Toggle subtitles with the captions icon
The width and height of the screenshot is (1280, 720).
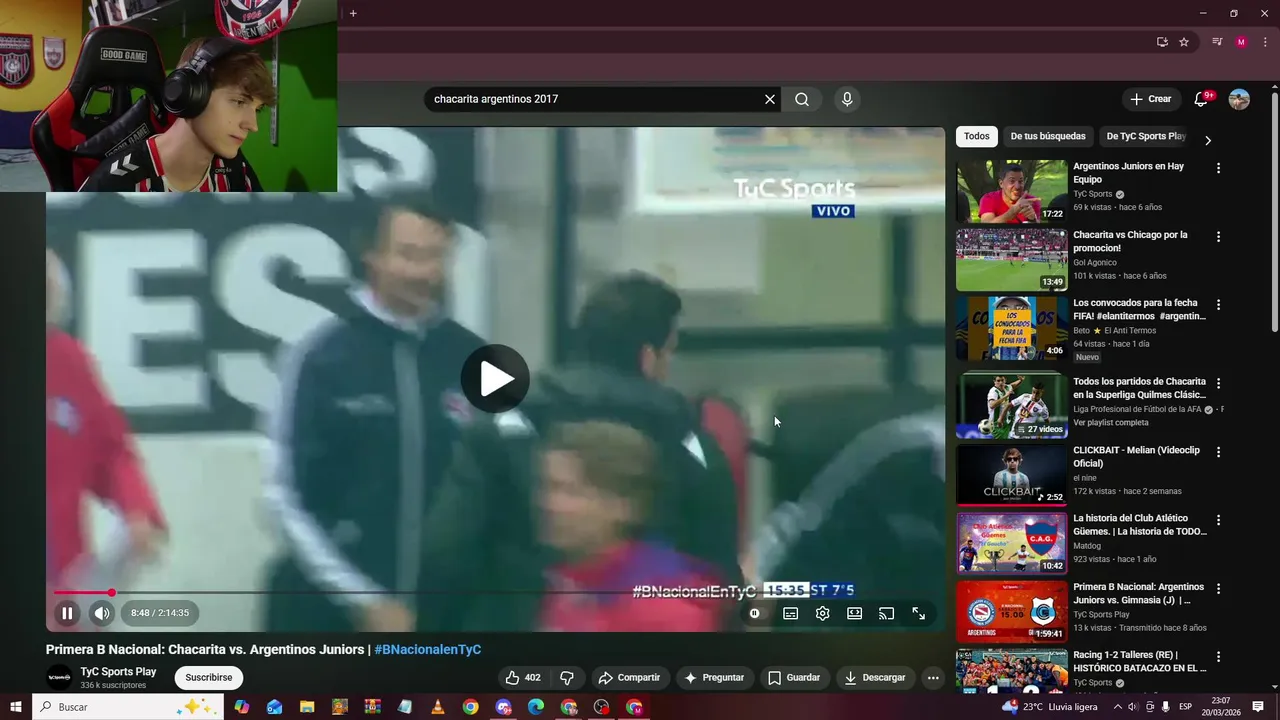pos(790,614)
